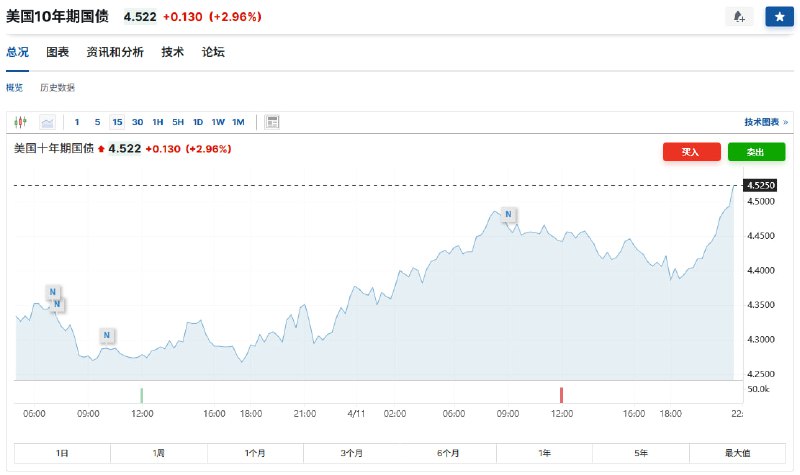Select the 1D chart interval
This screenshot has height=475, width=800.
pos(198,122)
